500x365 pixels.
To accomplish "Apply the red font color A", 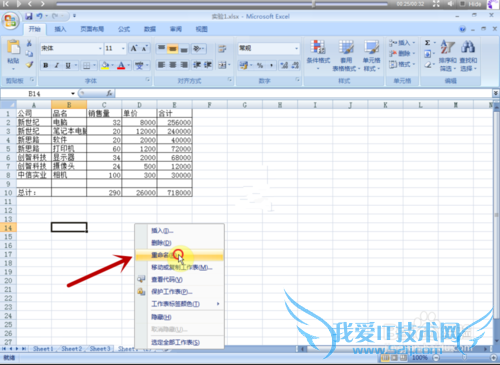I will (121, 65).
